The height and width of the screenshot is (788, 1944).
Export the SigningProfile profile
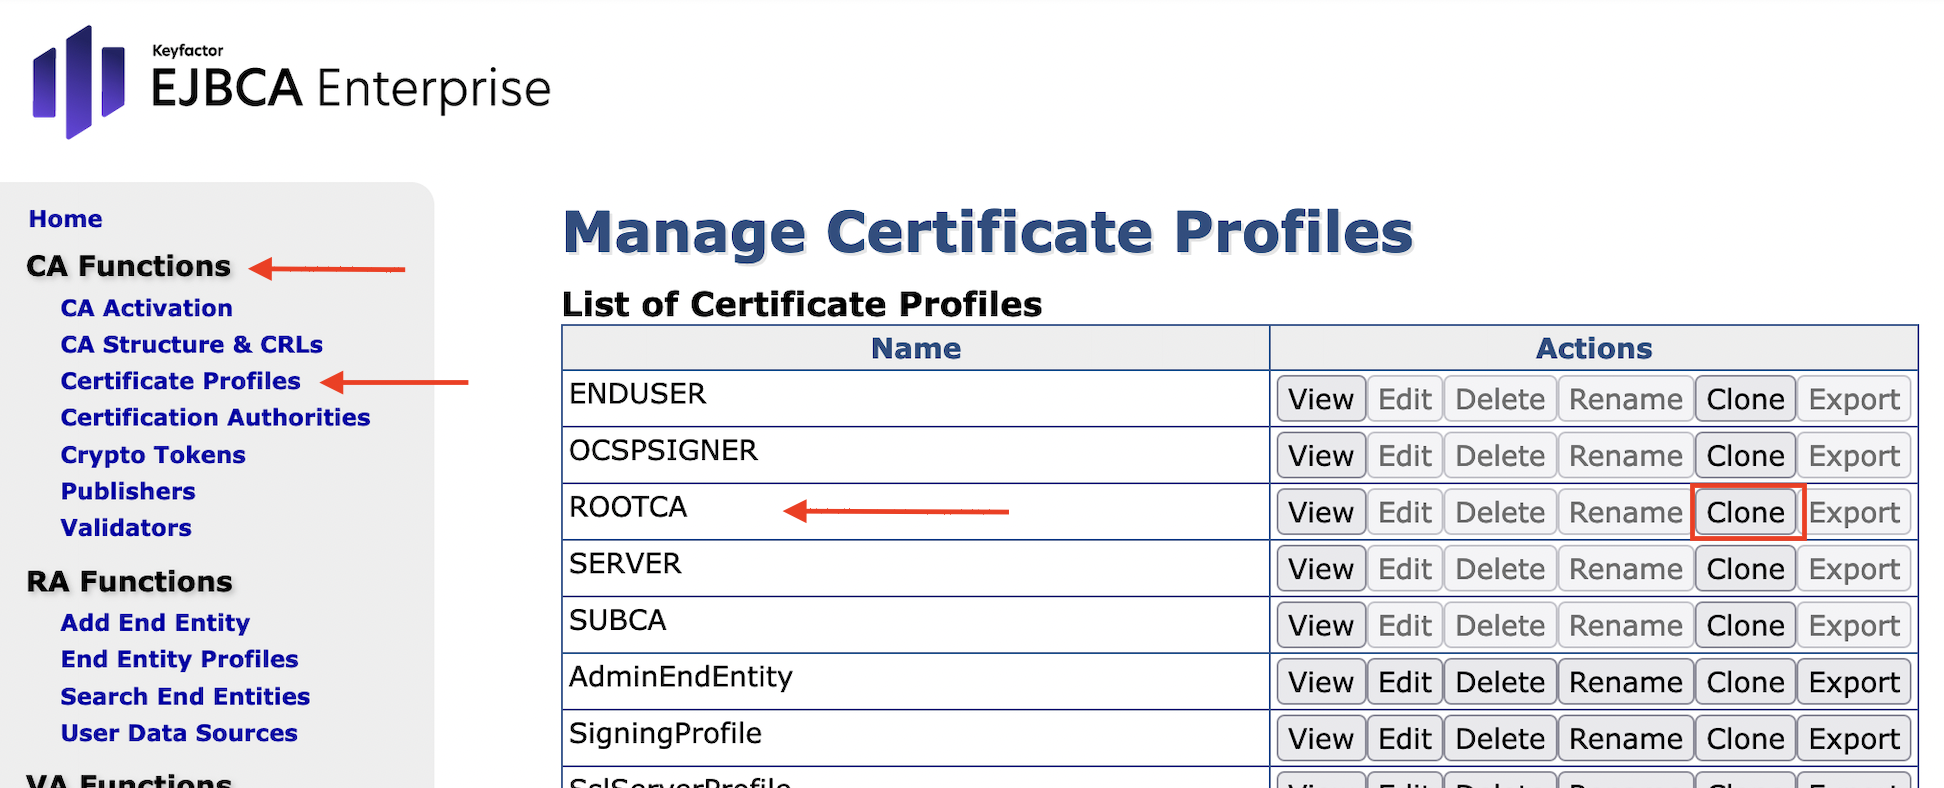1854,739
